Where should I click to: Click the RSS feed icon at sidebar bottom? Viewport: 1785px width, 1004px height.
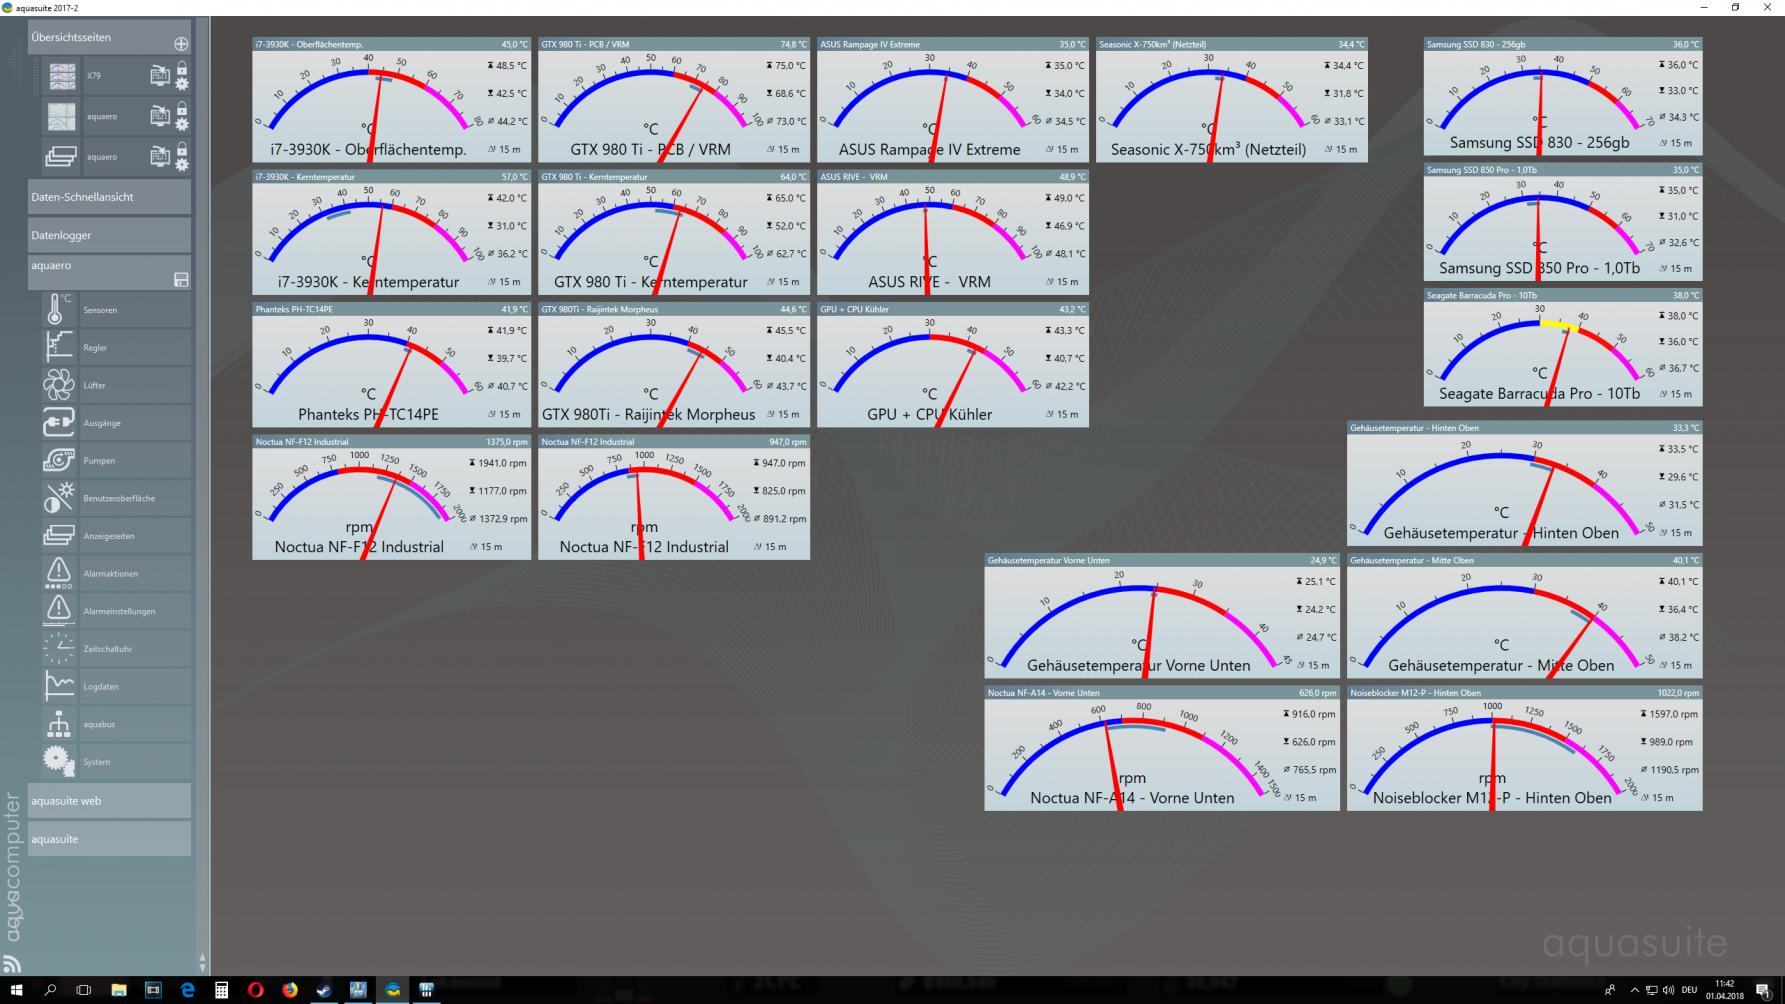[12, 964]
